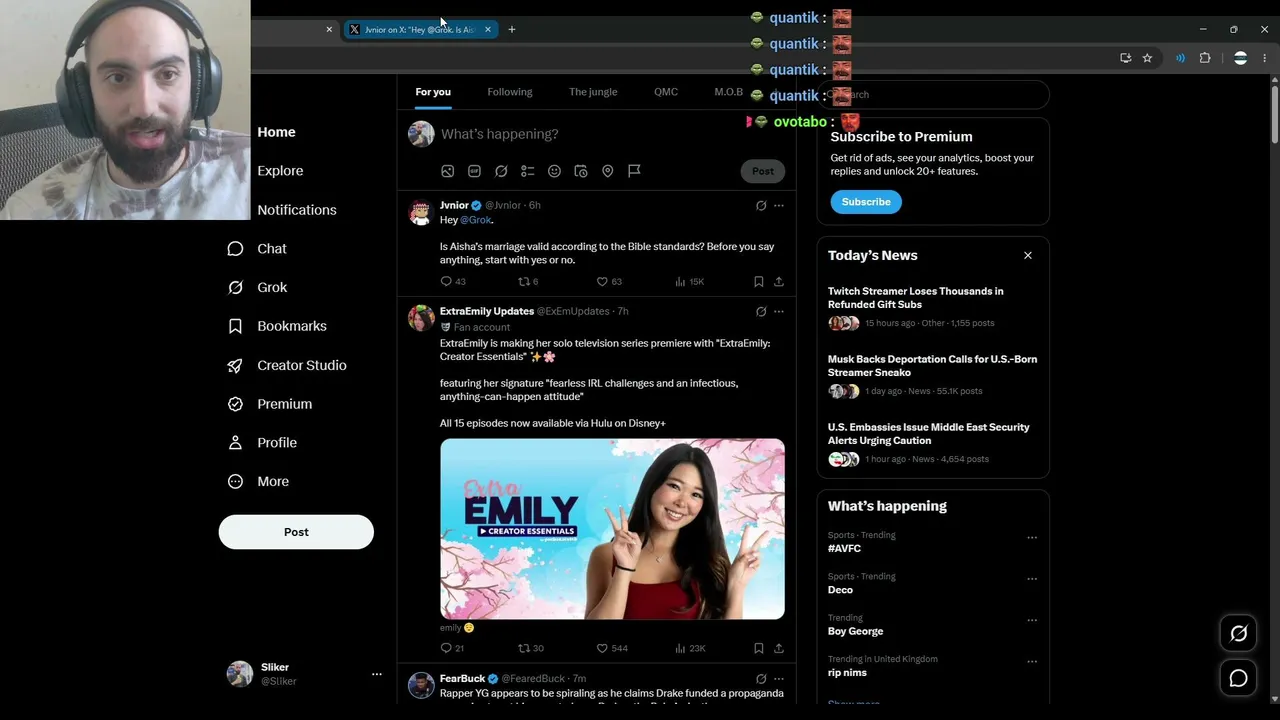Add a poll to the new post

[528, 171]
